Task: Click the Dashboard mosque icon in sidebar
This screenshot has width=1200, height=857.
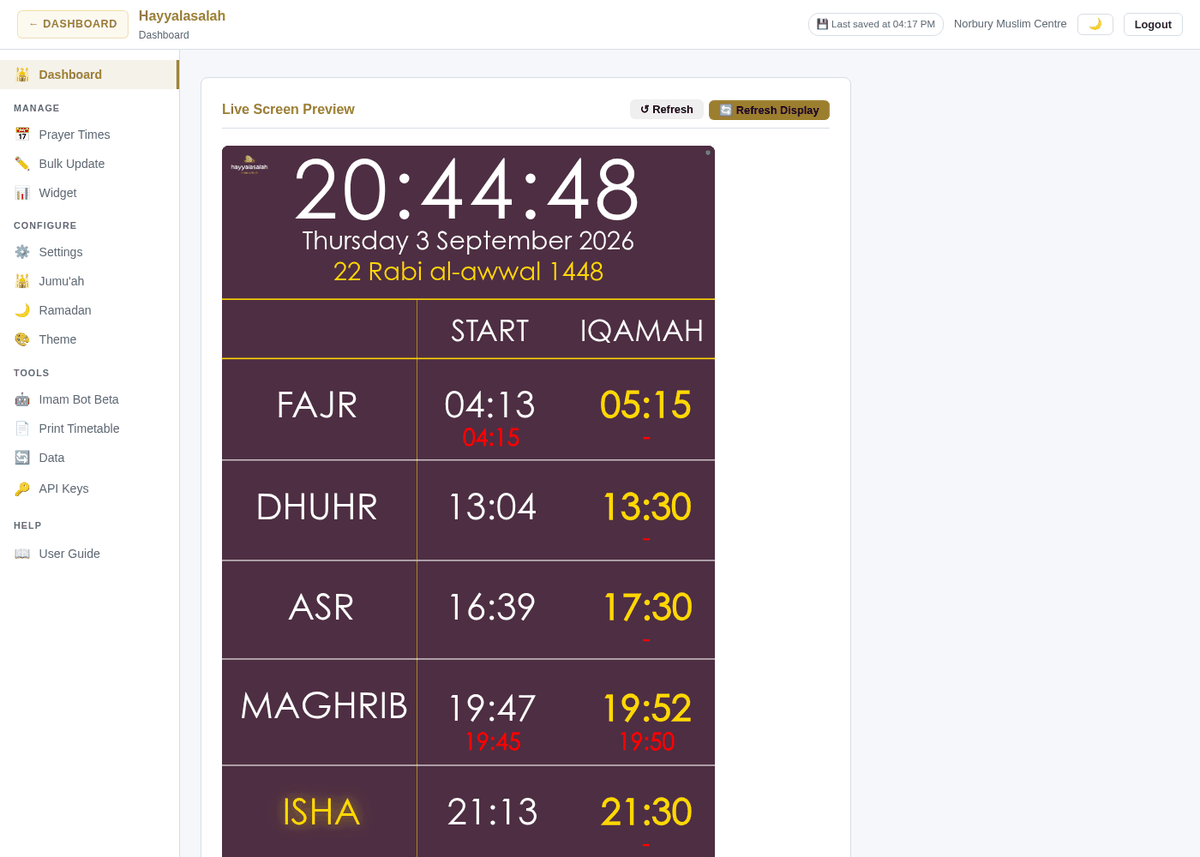Action: click(x=22, y=74)
